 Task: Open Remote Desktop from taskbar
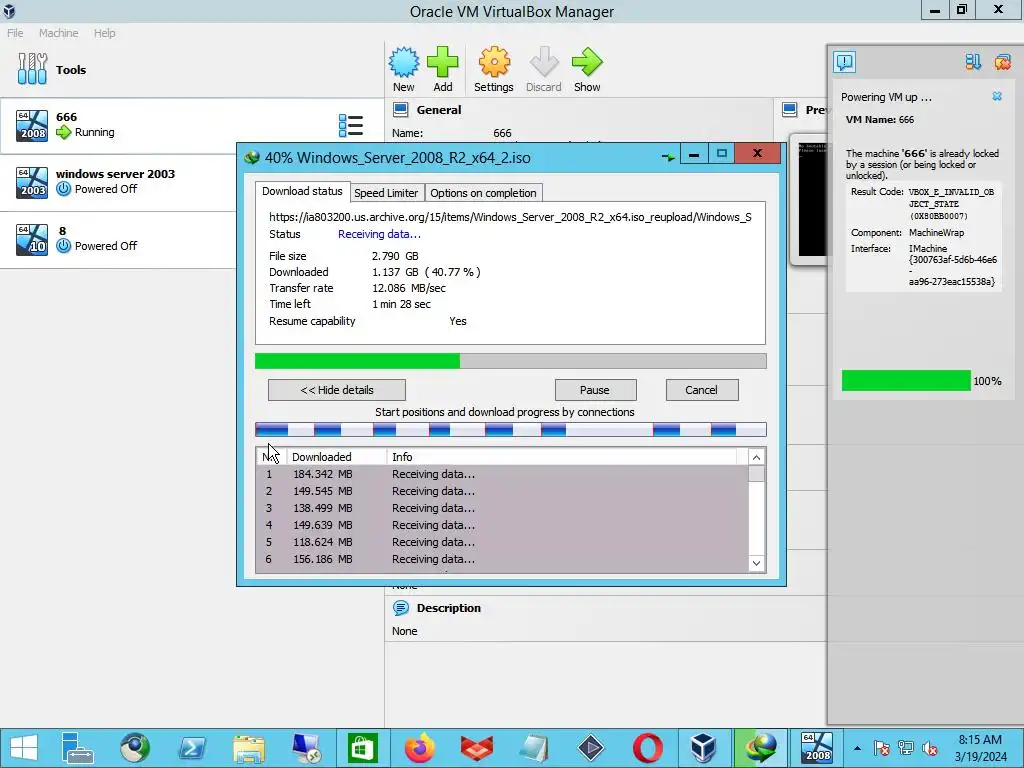click(x=306, y=748)
